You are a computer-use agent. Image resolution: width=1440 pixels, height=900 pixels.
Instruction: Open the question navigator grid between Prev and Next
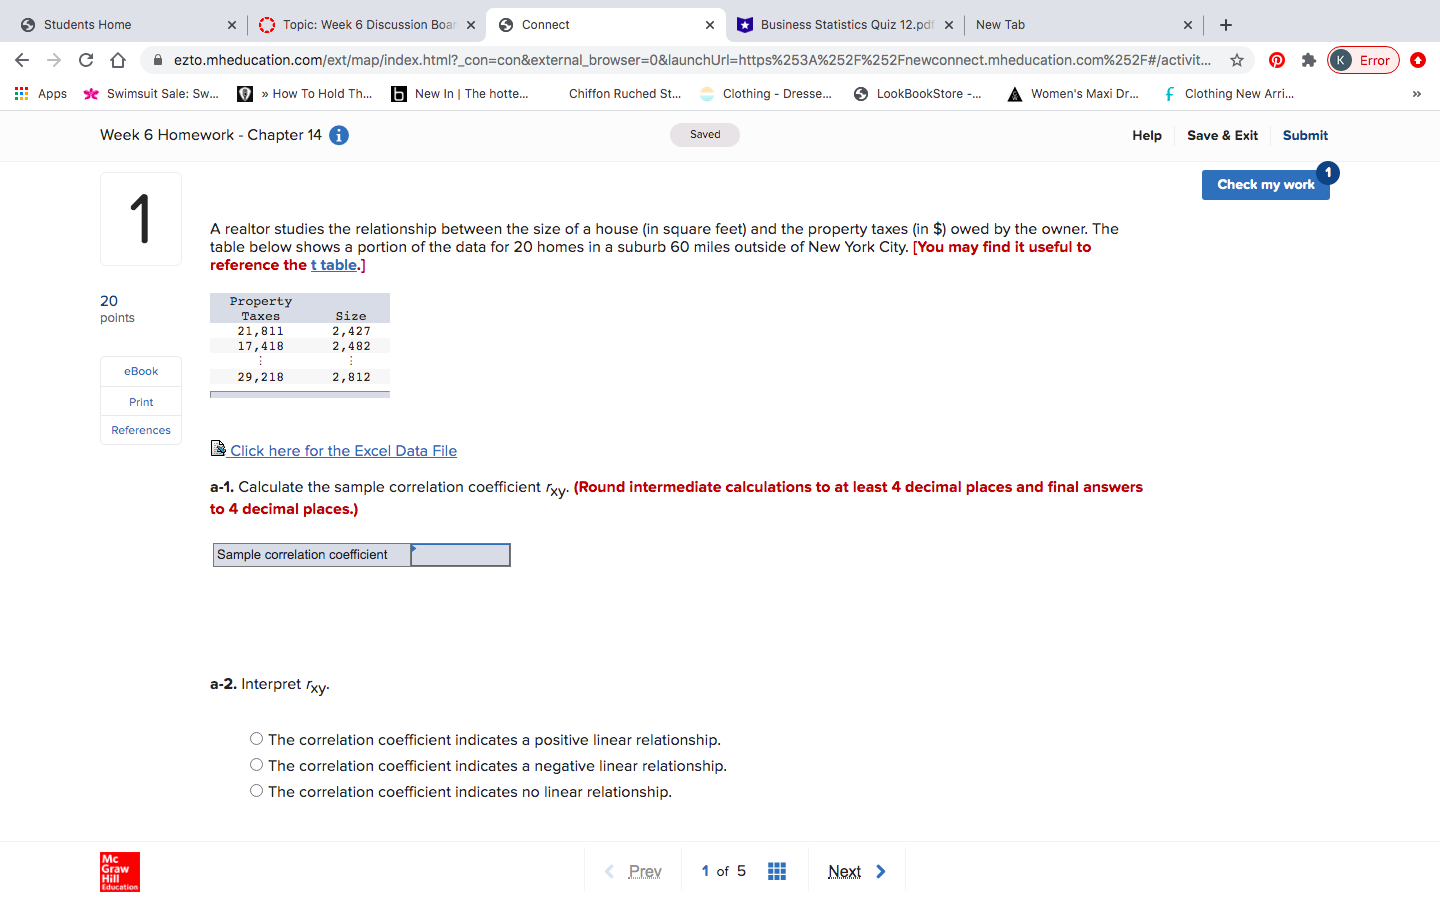coord(777,870)
